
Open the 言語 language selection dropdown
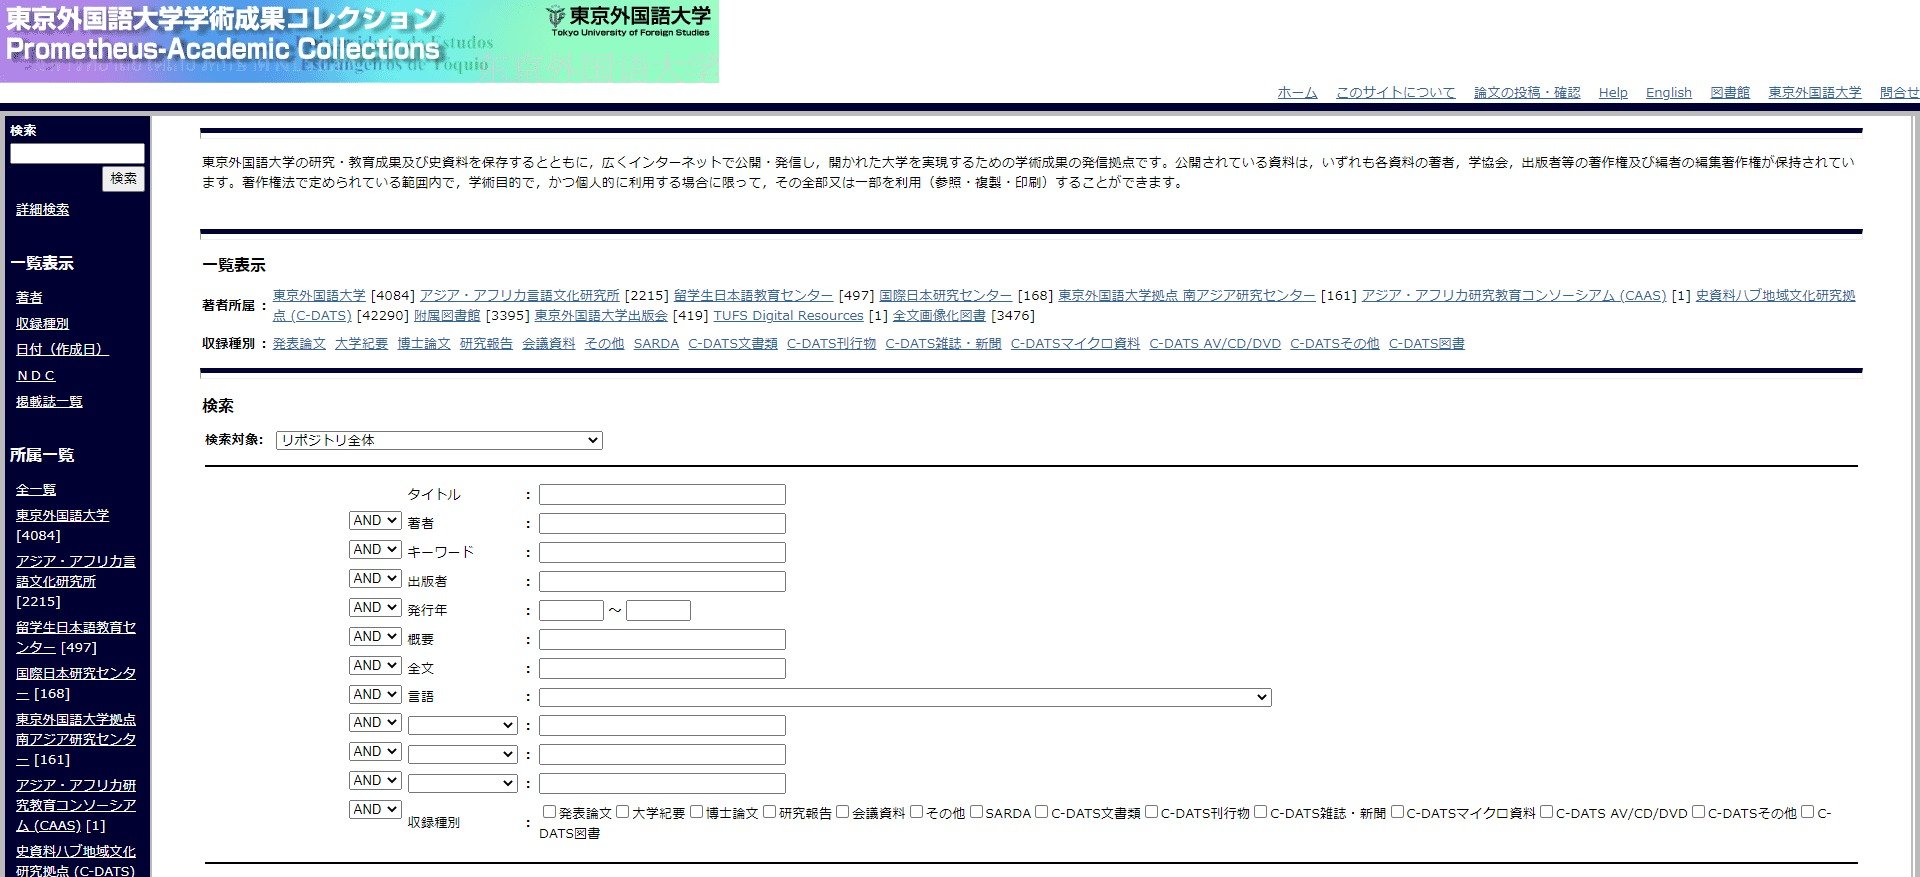[x=905, y=697]
